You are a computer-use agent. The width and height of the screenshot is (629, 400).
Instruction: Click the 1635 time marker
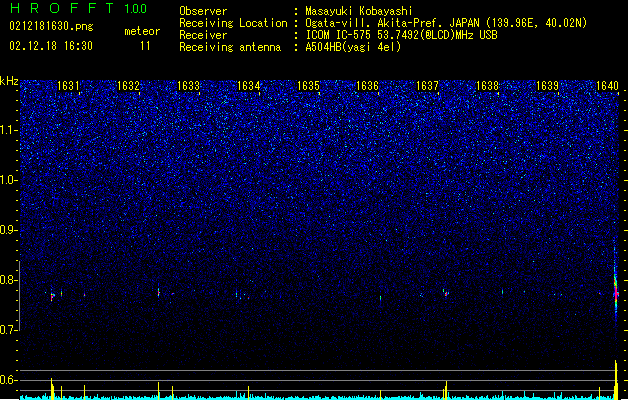pos(308,86)
